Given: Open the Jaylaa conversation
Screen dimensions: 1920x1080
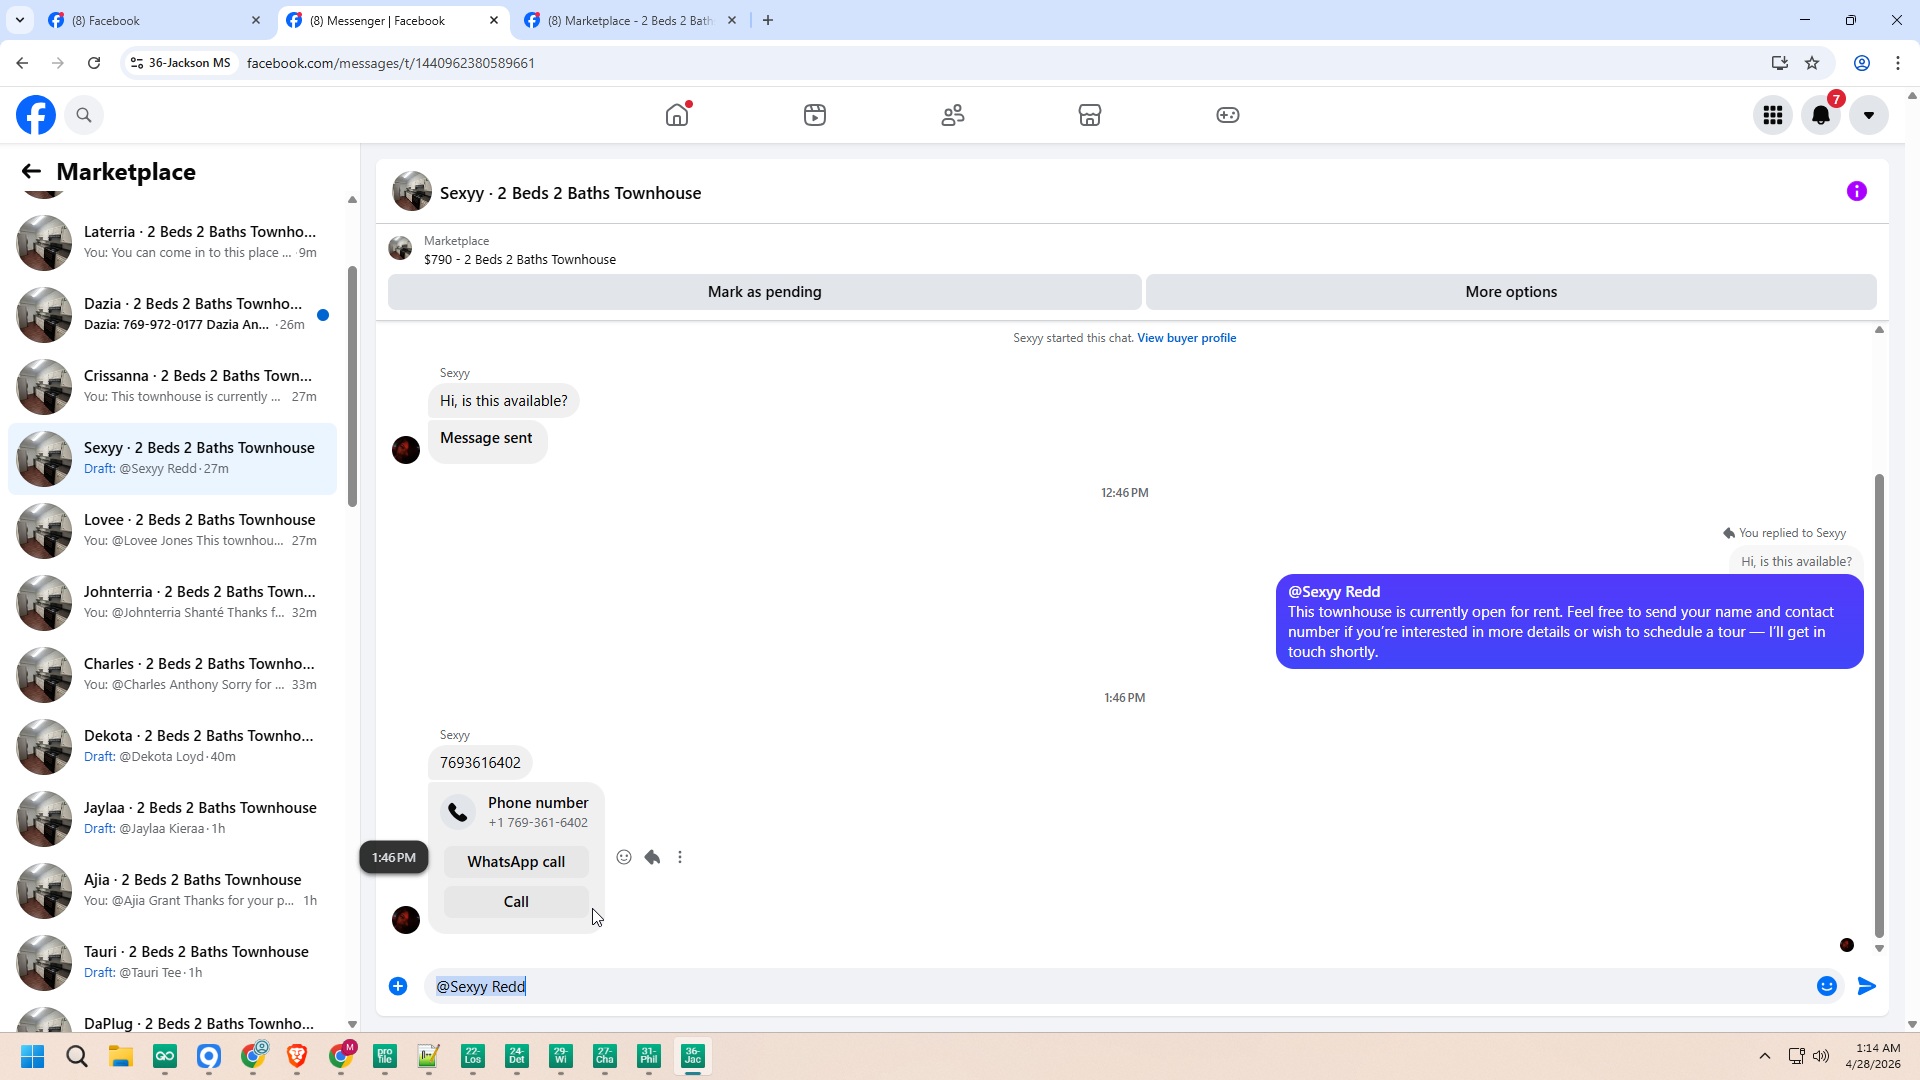Looking at the screenshot, I should 172,818.
